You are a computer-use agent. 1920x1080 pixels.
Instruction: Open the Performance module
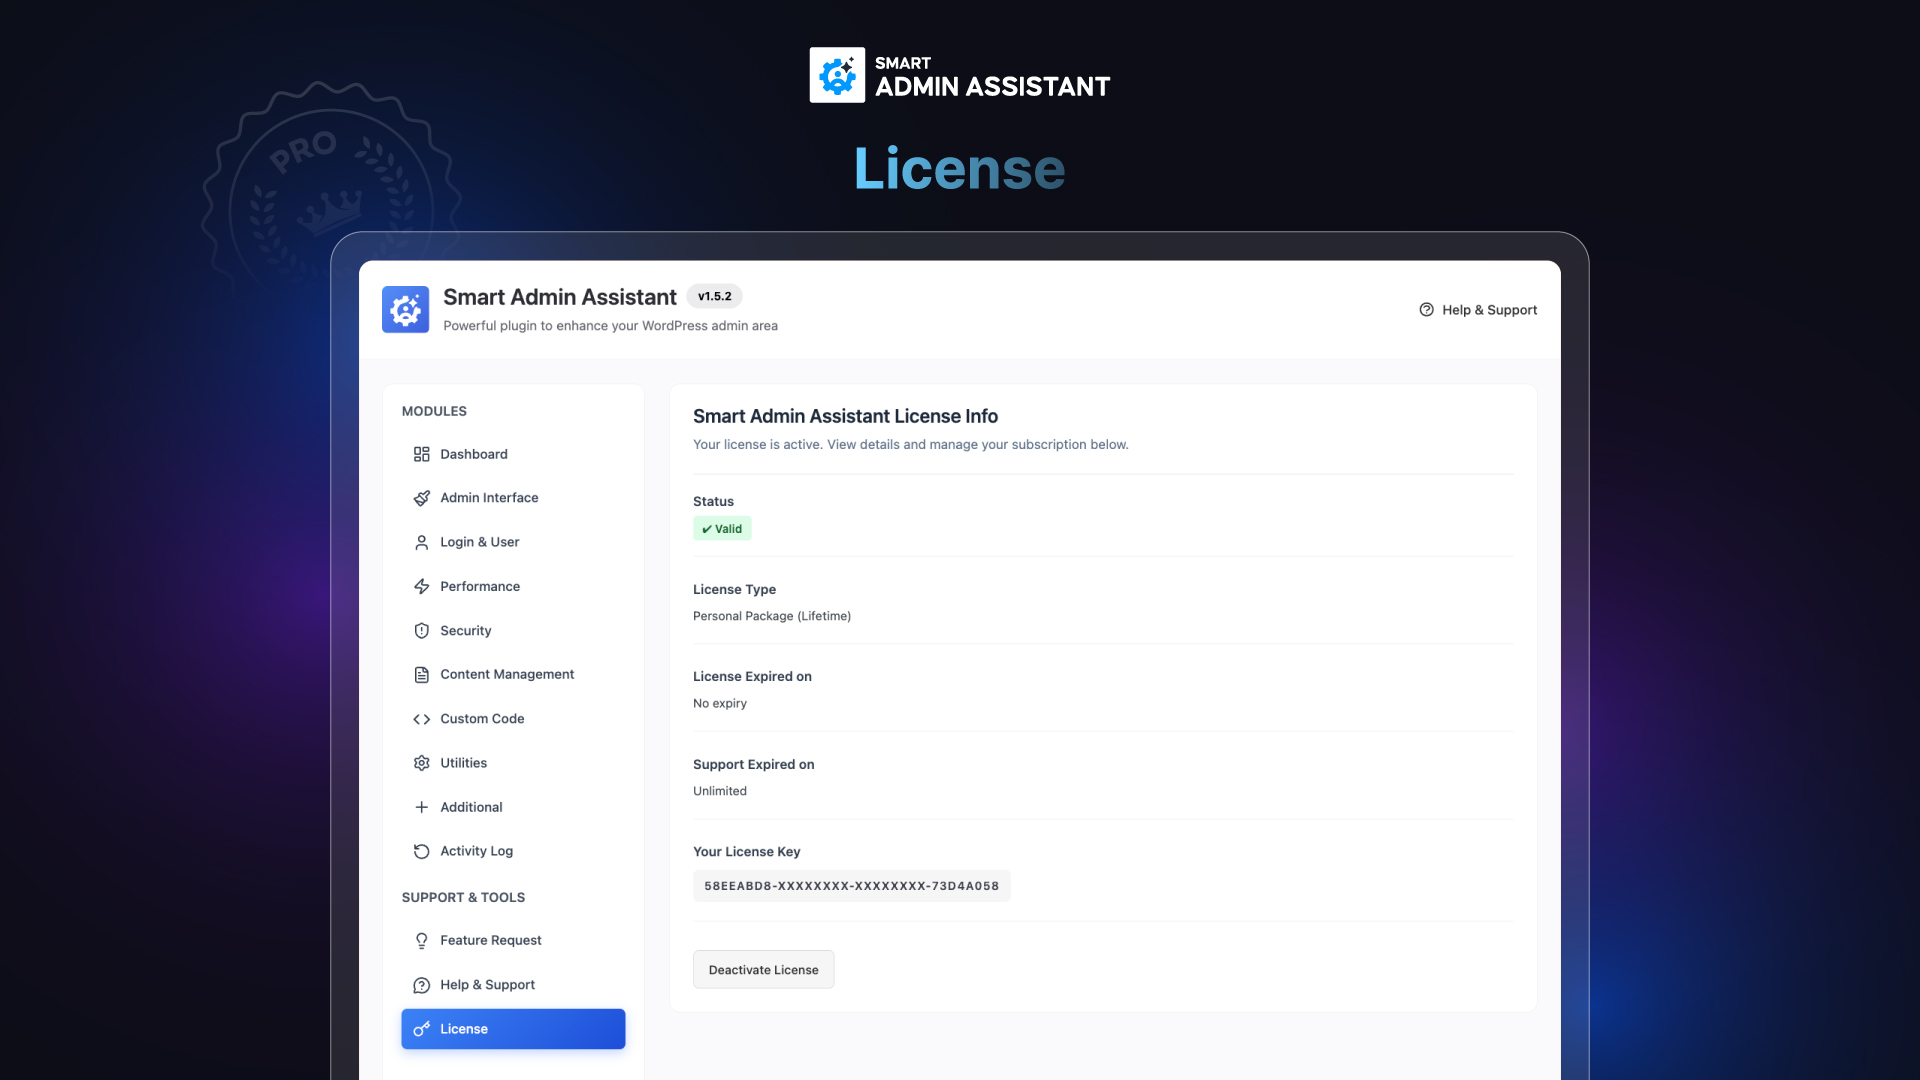tap(513, 586)
